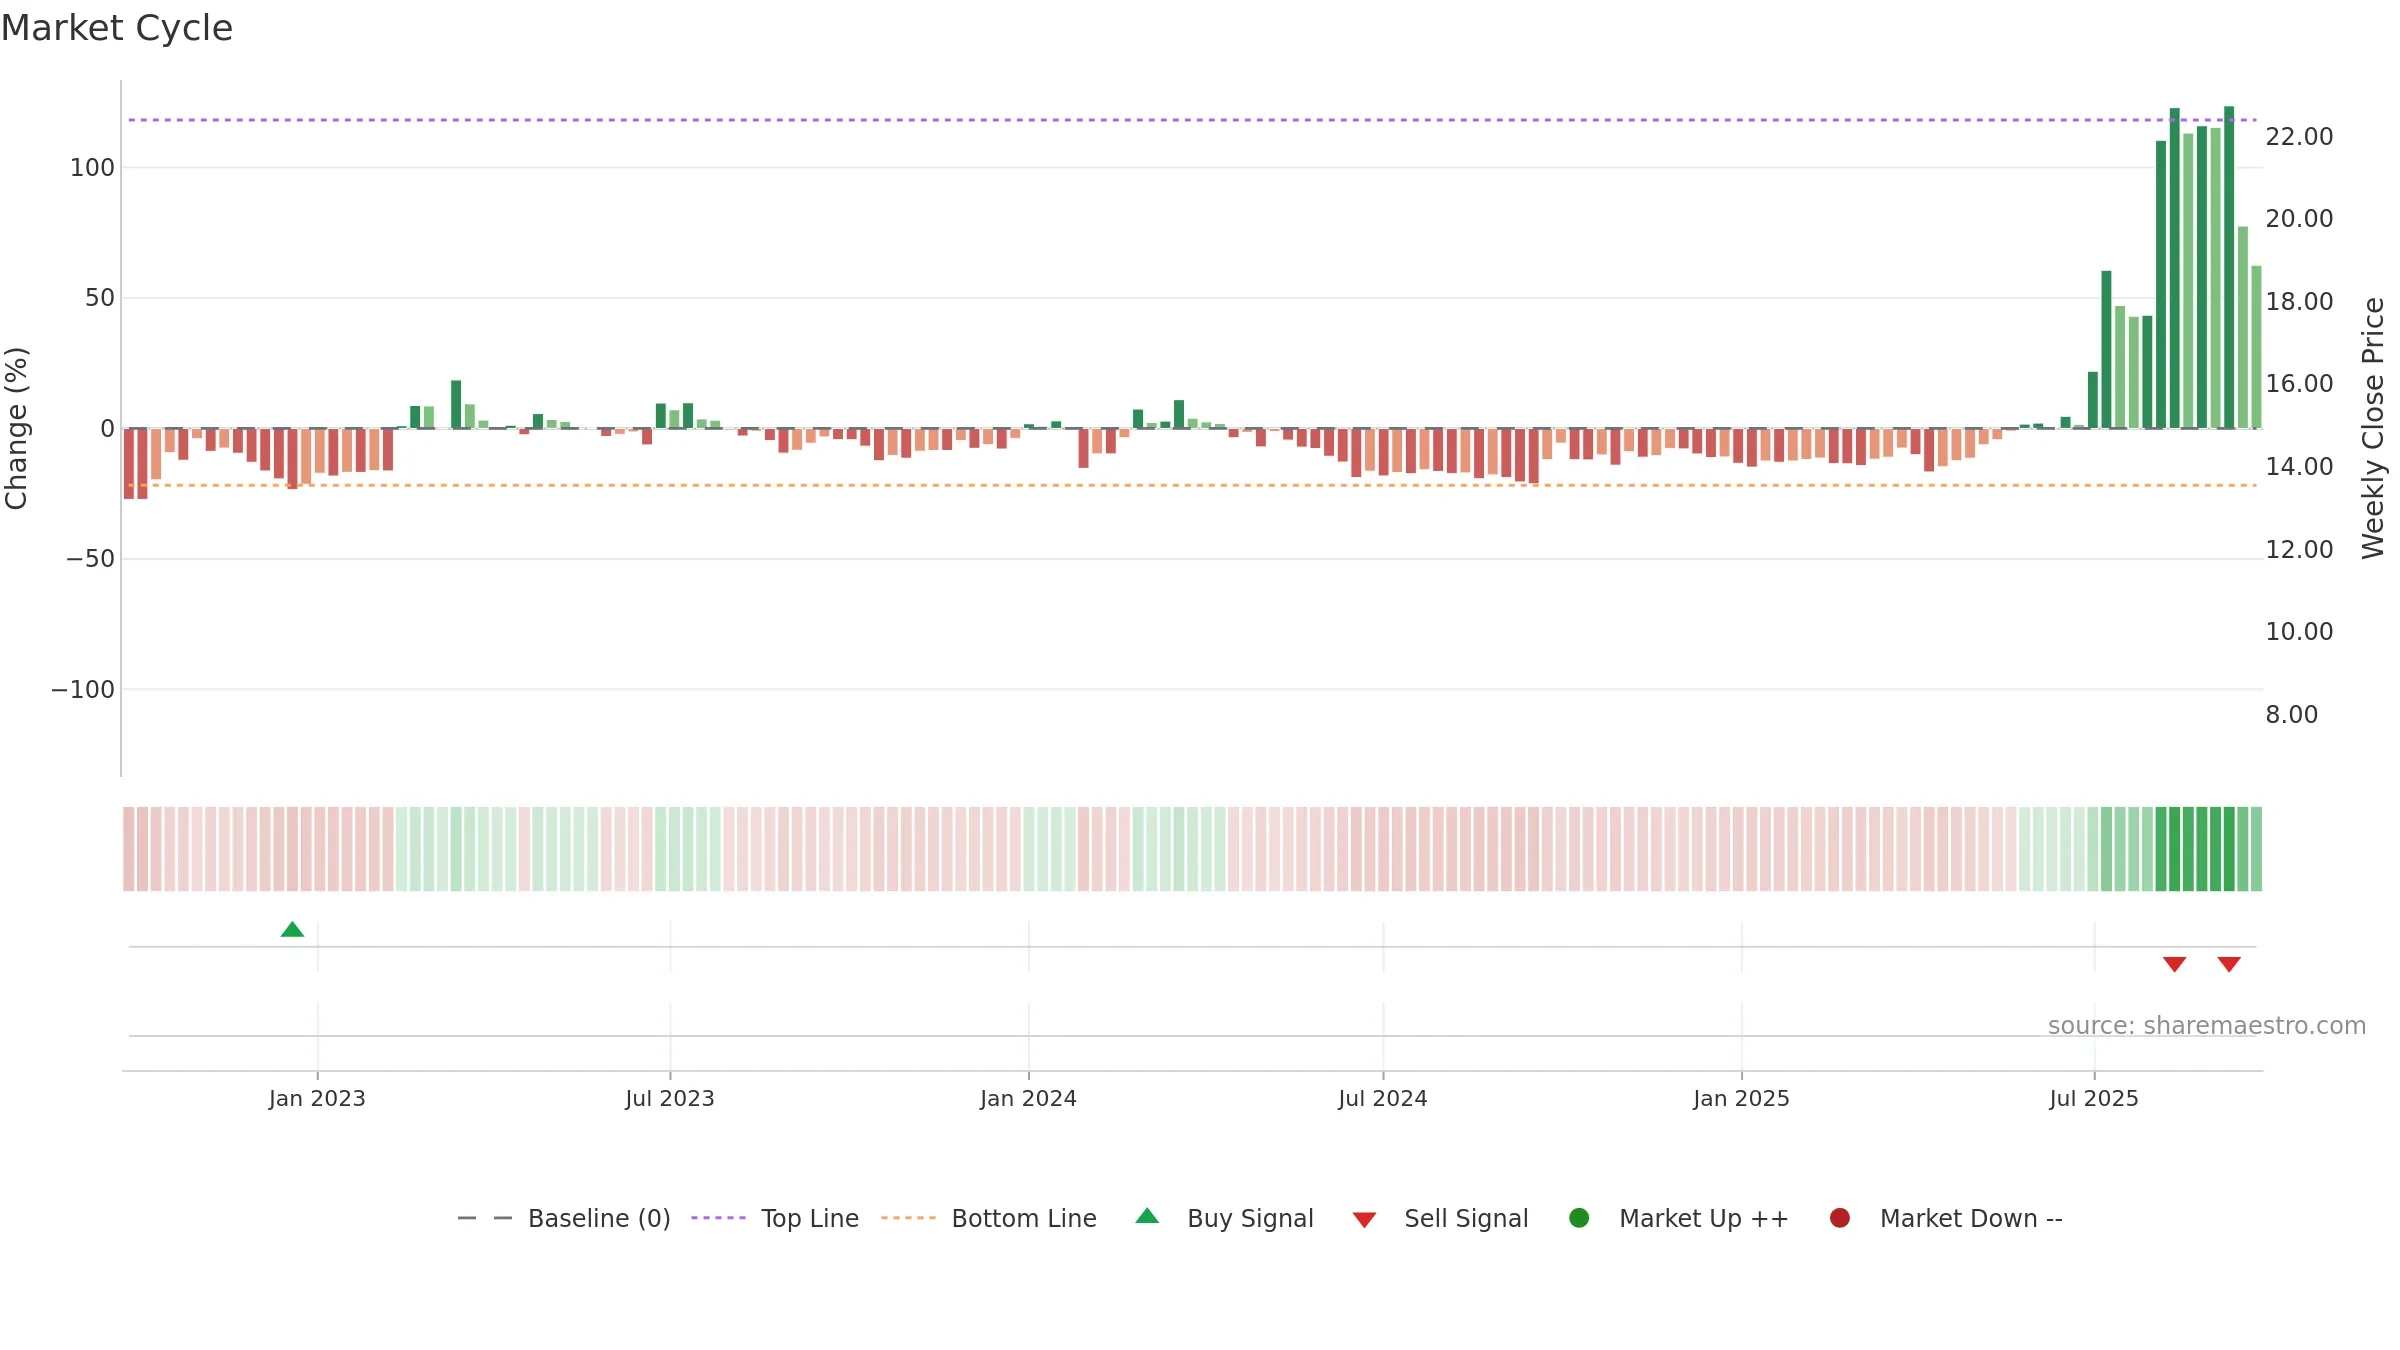
Task: Click the Jan 2023 axis label
Action: [x=317, y=1099]
